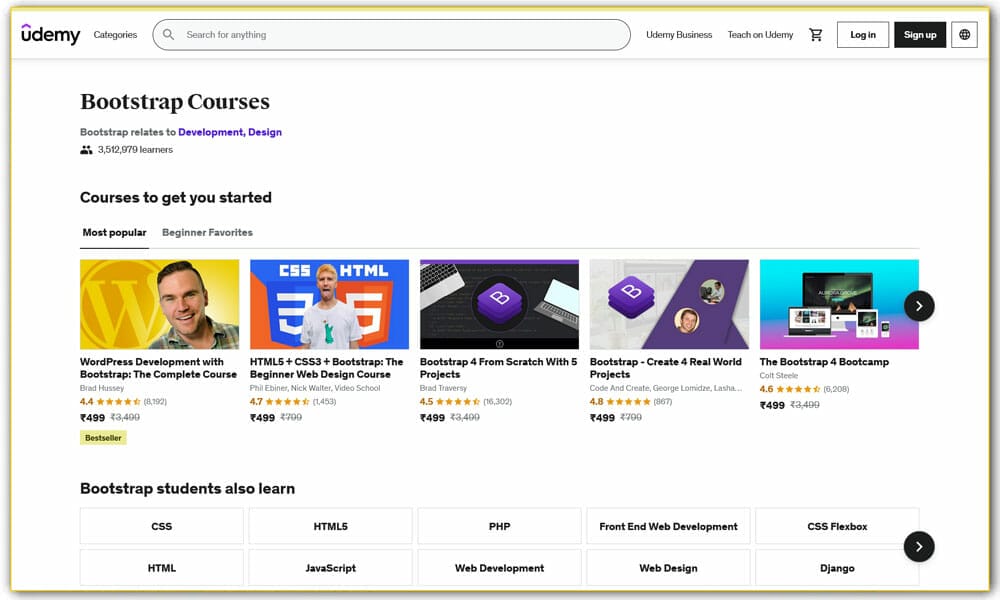Switch to the Beginner Favorites tab
The image size is (1000, 600).
point(207,232)
